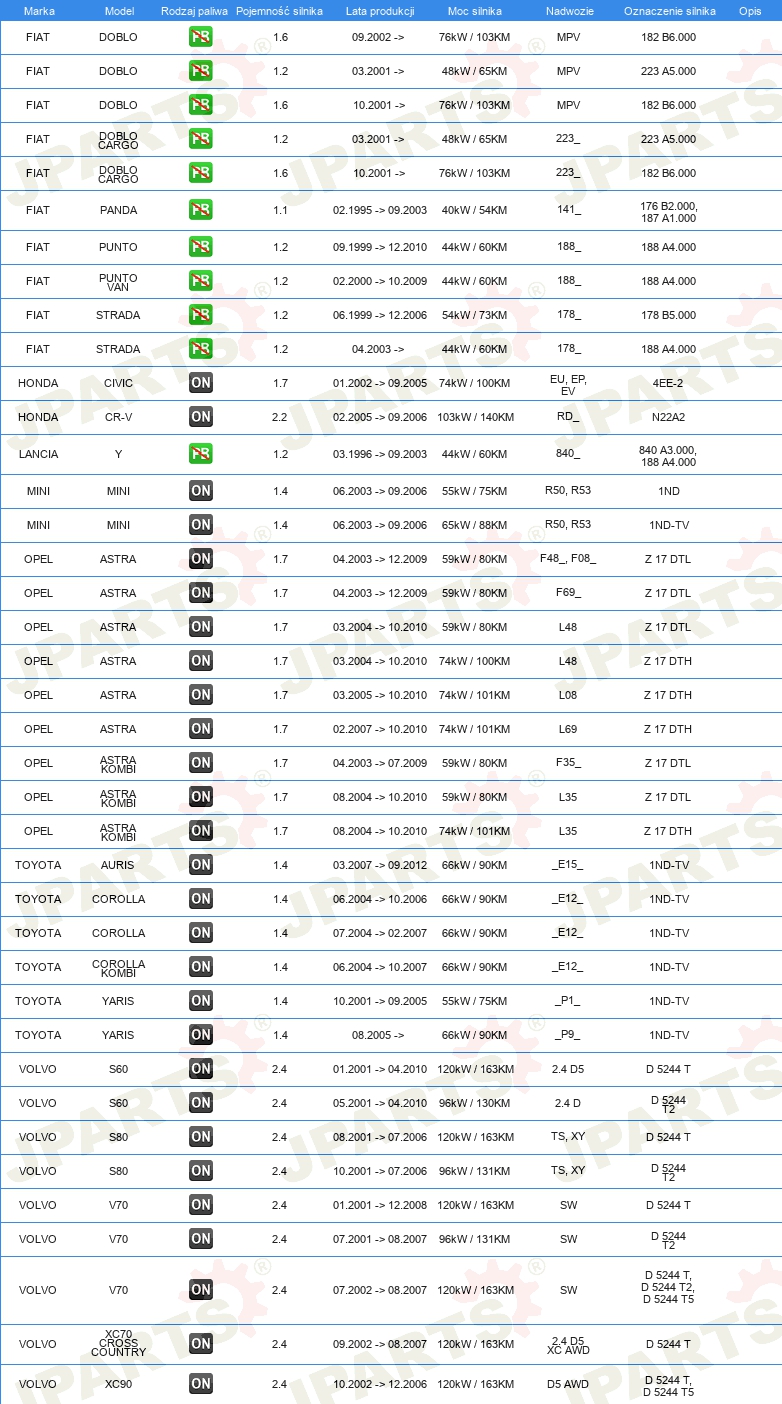Click body code EU, EP, EV
This screenshot has width=782, height=1404.
point(568,385)
